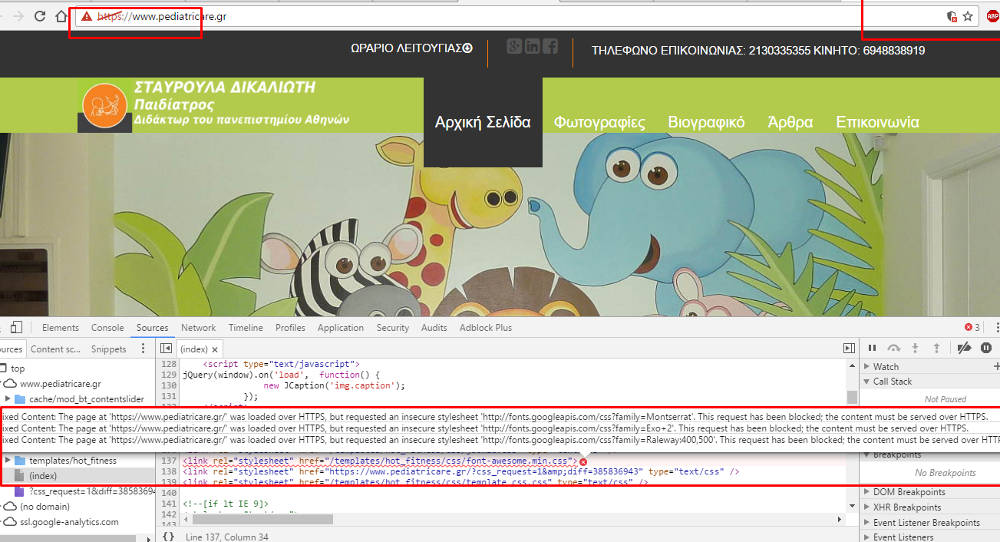Expand the DOM Breakpoints section
The width and height of the screenshot is (1000, 542).
(x=867, y=492)
